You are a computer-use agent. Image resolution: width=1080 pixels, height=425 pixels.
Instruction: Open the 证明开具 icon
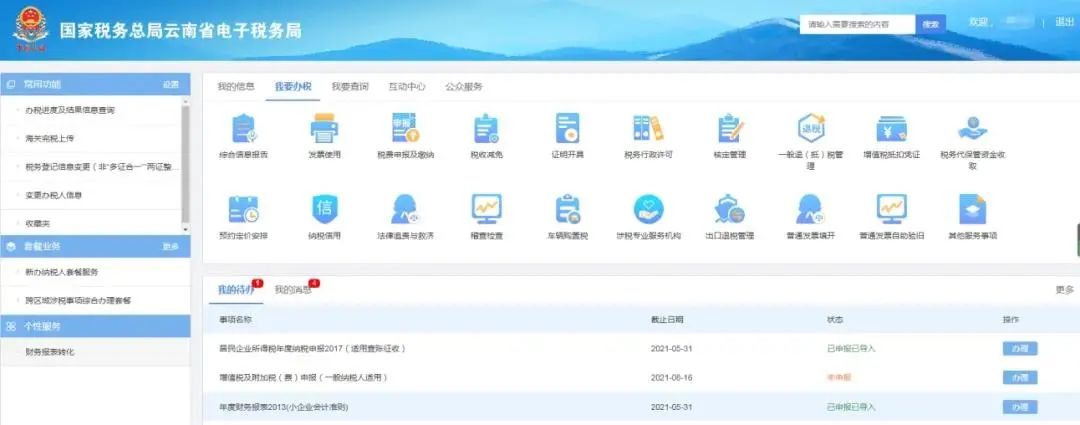pyautogui.click(x=568, y=128)
